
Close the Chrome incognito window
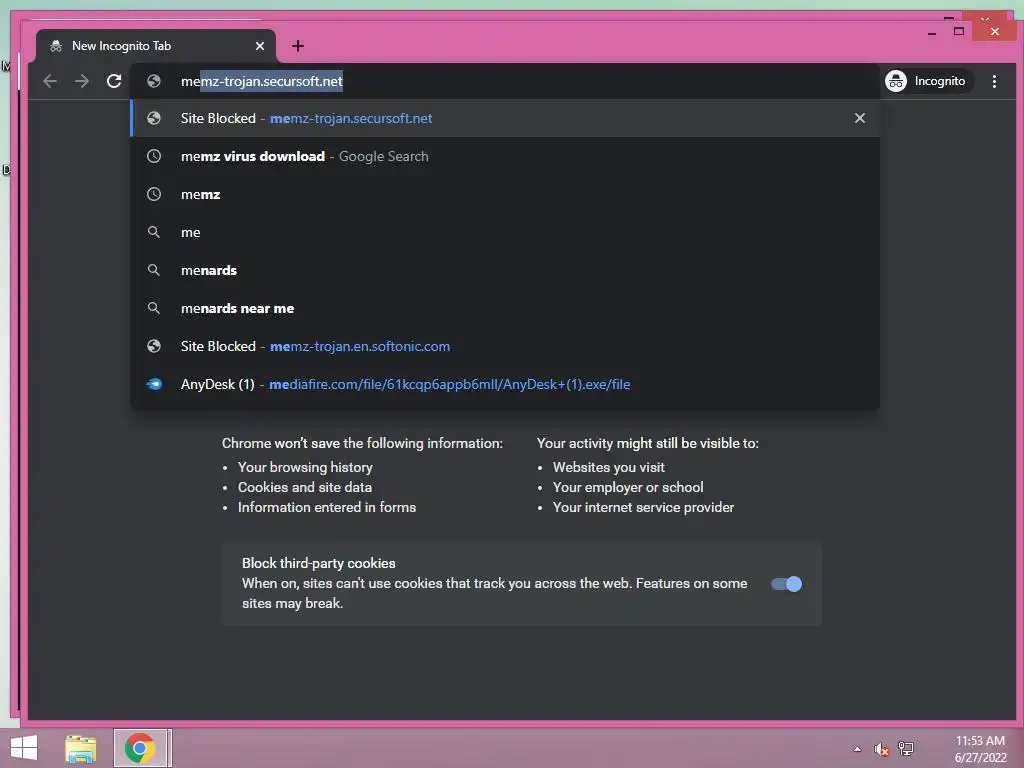point(994,31)
